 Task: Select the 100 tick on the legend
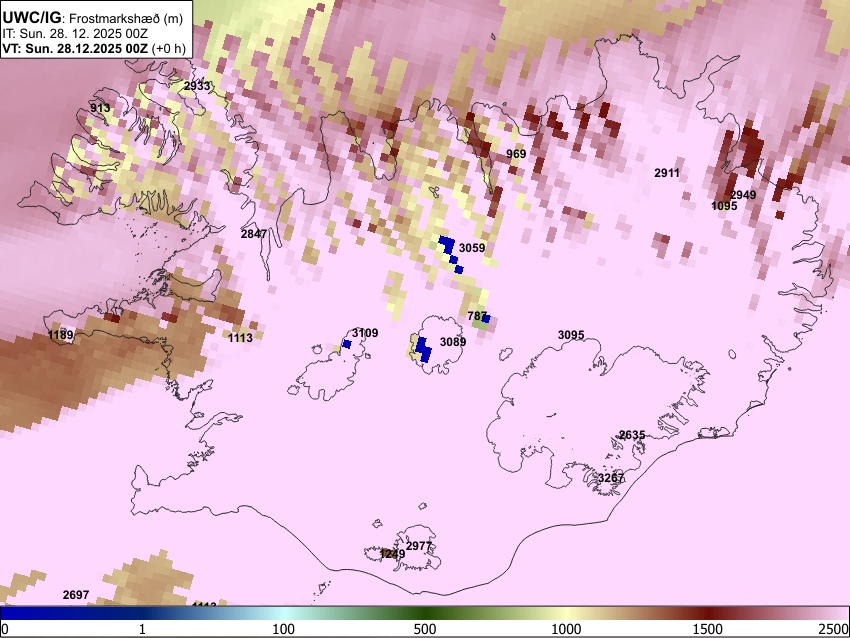284,629
